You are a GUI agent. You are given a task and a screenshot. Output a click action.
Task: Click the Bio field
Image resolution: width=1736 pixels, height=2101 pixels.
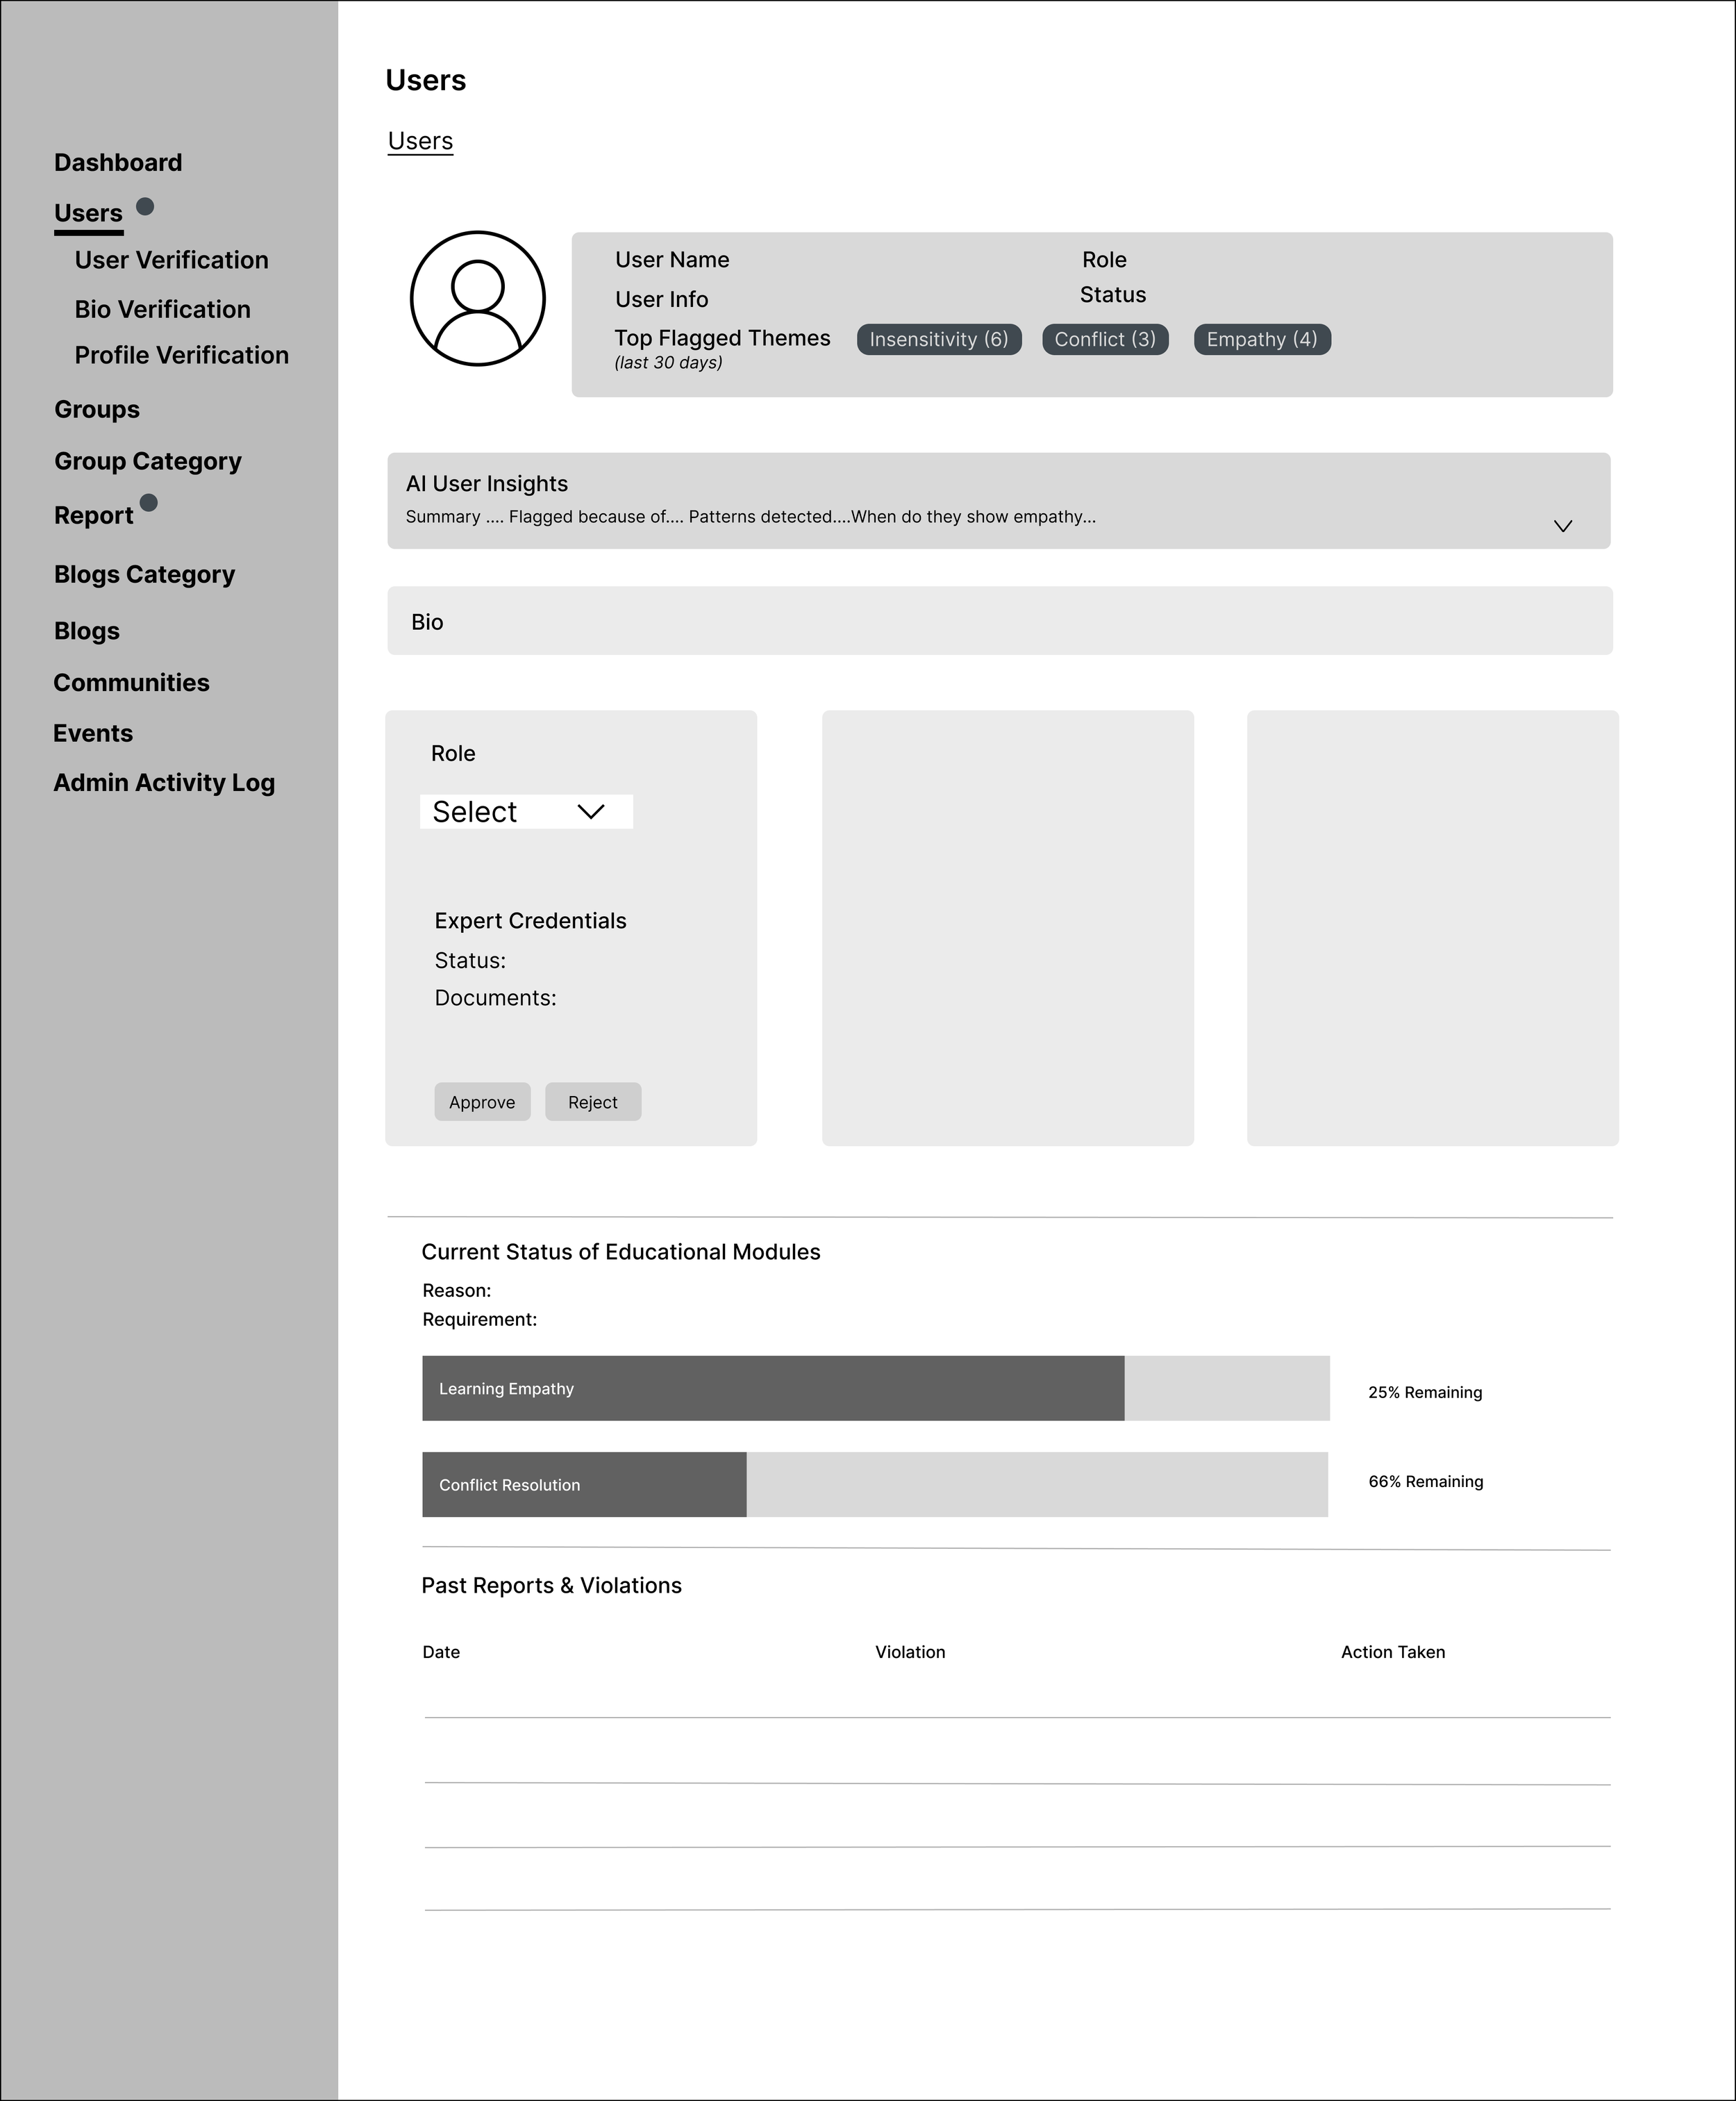(x=999, y=621)
